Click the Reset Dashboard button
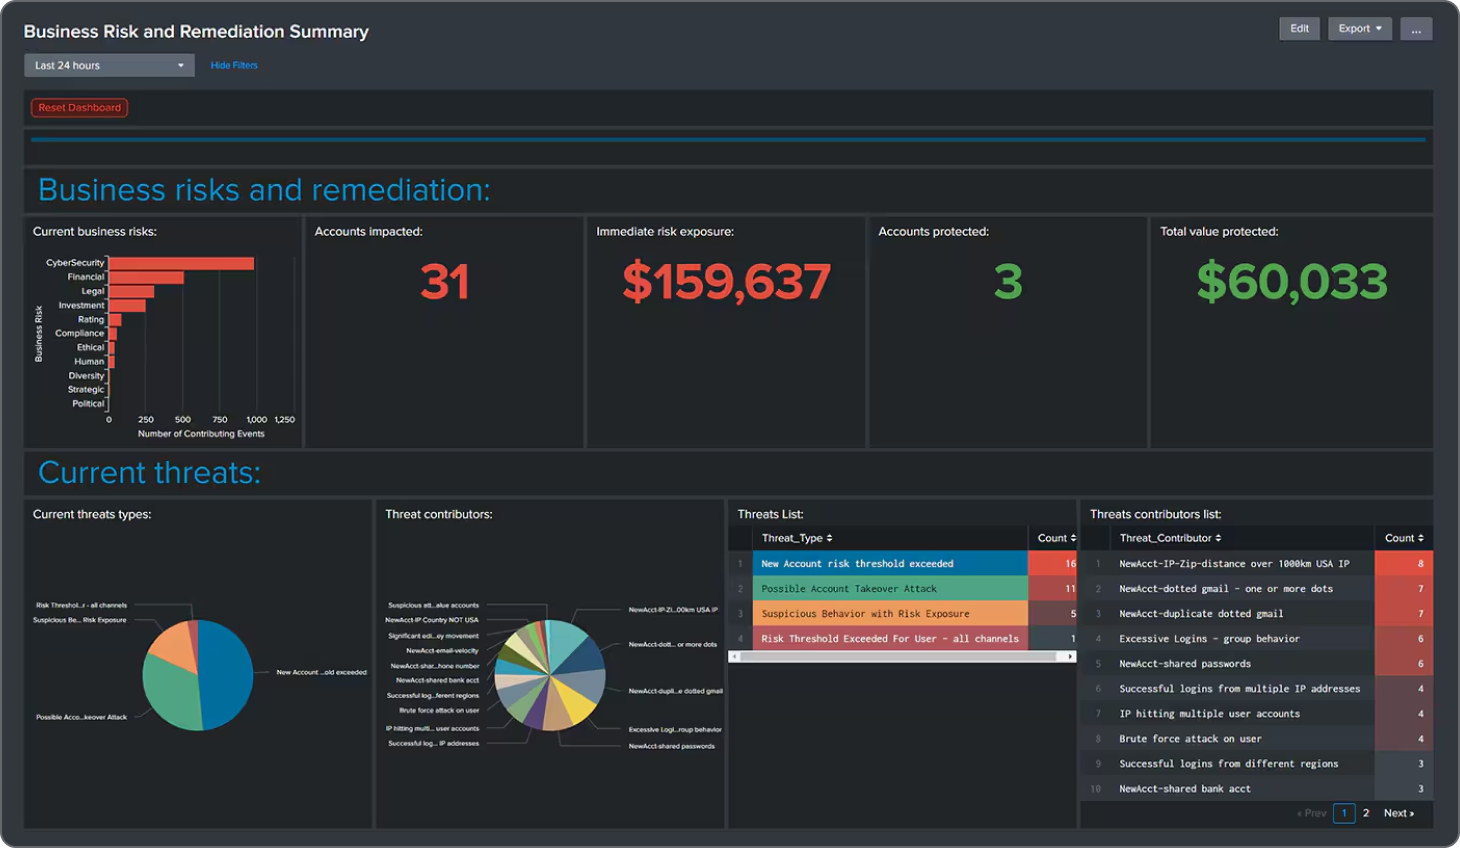The width and height of the screenshot is (1460, 848). point(80,108)
